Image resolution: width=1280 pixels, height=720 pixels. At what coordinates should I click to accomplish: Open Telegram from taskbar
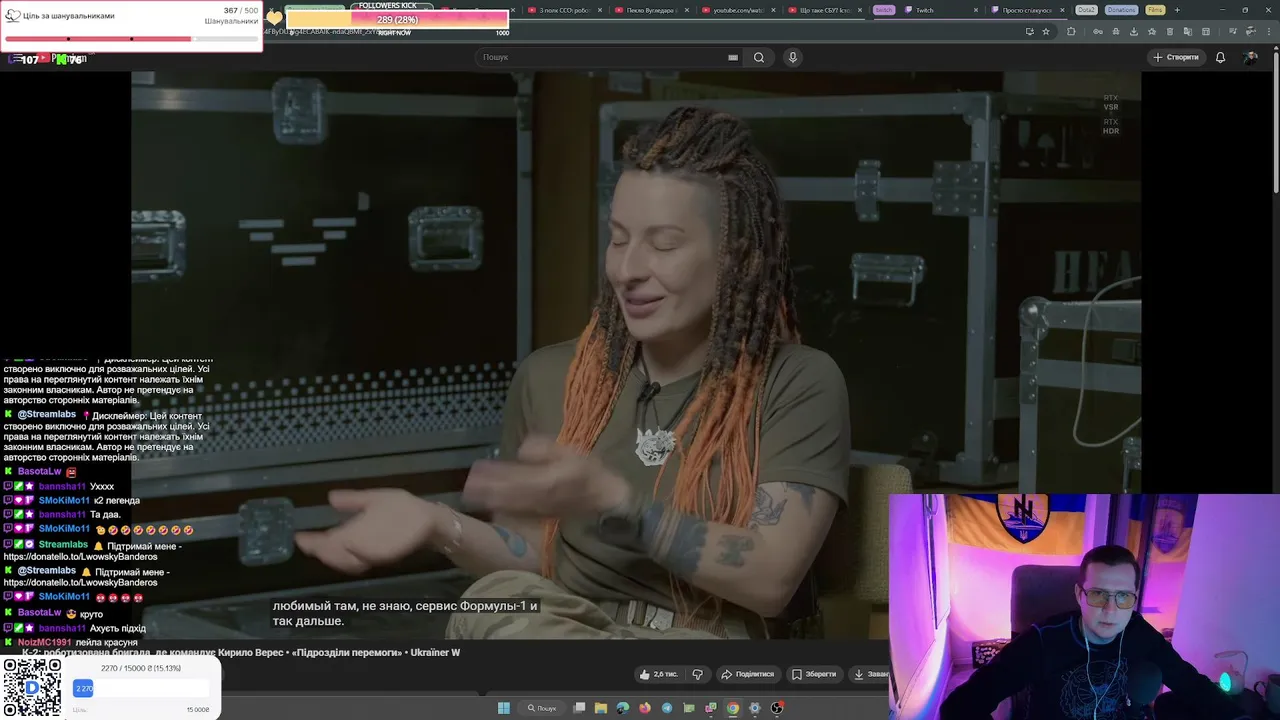(x=667, y=708)
